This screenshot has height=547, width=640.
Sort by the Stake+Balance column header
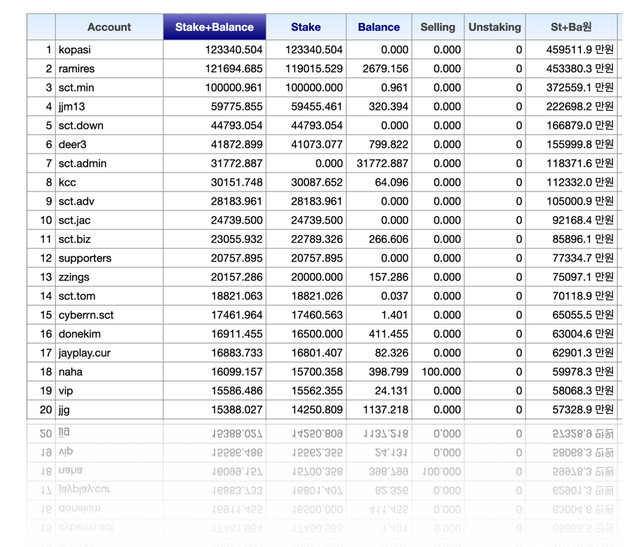click(215, 27)
